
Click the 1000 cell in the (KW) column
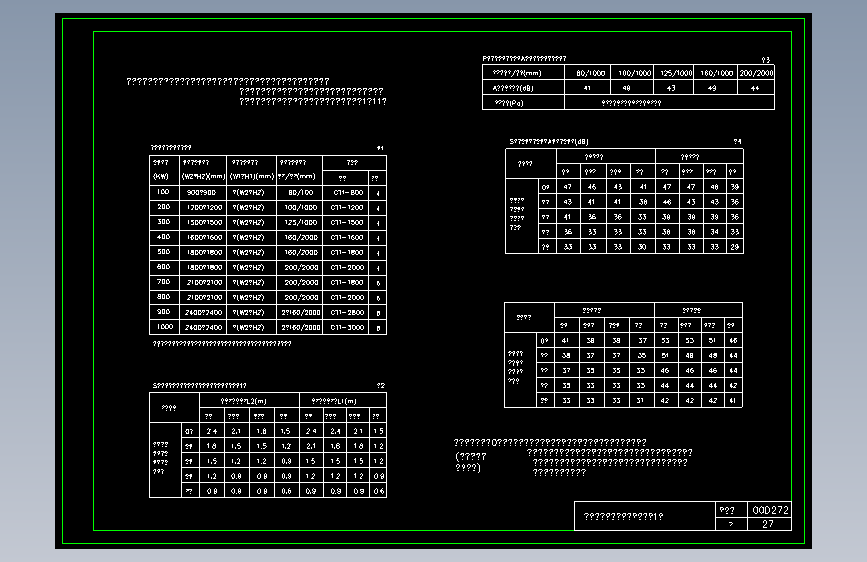(165, 326)
